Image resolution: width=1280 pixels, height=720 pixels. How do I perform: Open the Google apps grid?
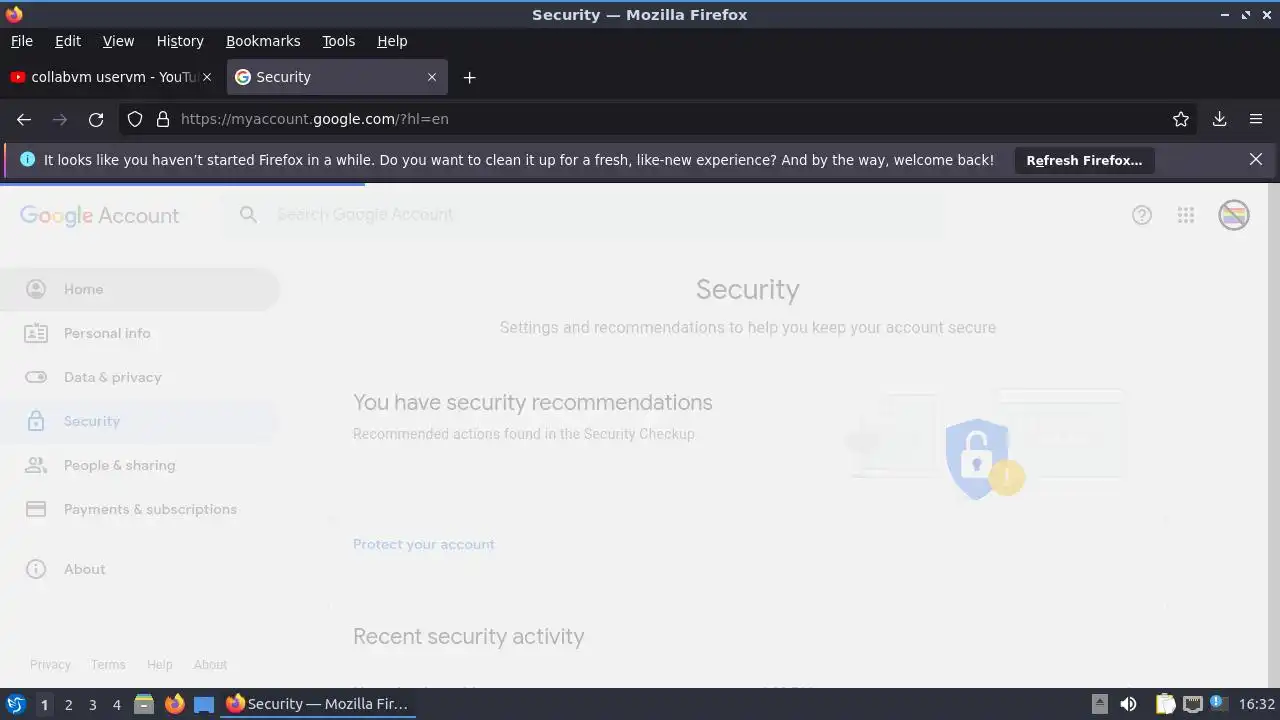[1186, 215]
